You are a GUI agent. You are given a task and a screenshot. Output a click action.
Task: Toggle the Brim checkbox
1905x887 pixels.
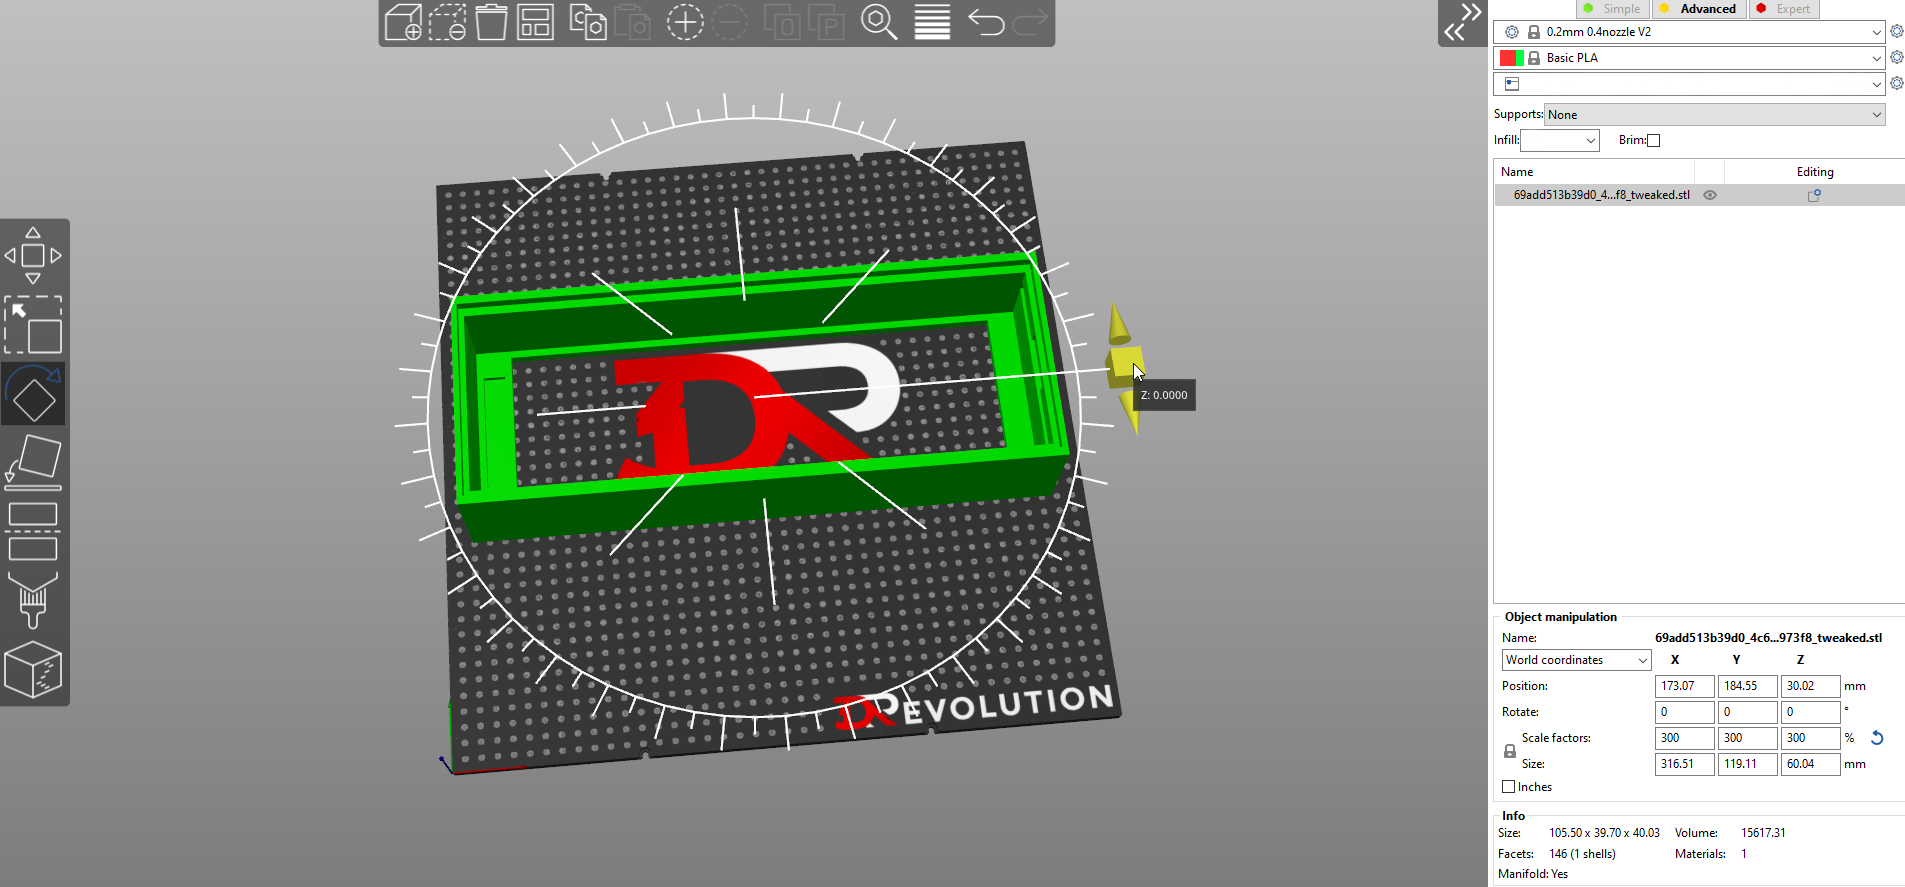1653,140
